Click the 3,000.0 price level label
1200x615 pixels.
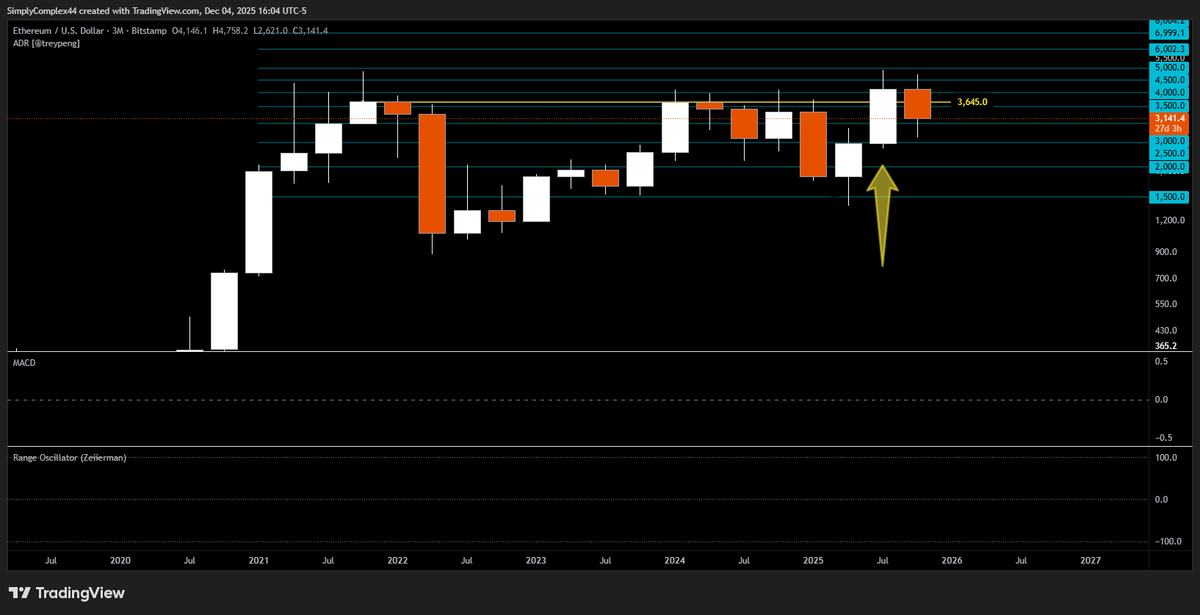pos(1170,142)
